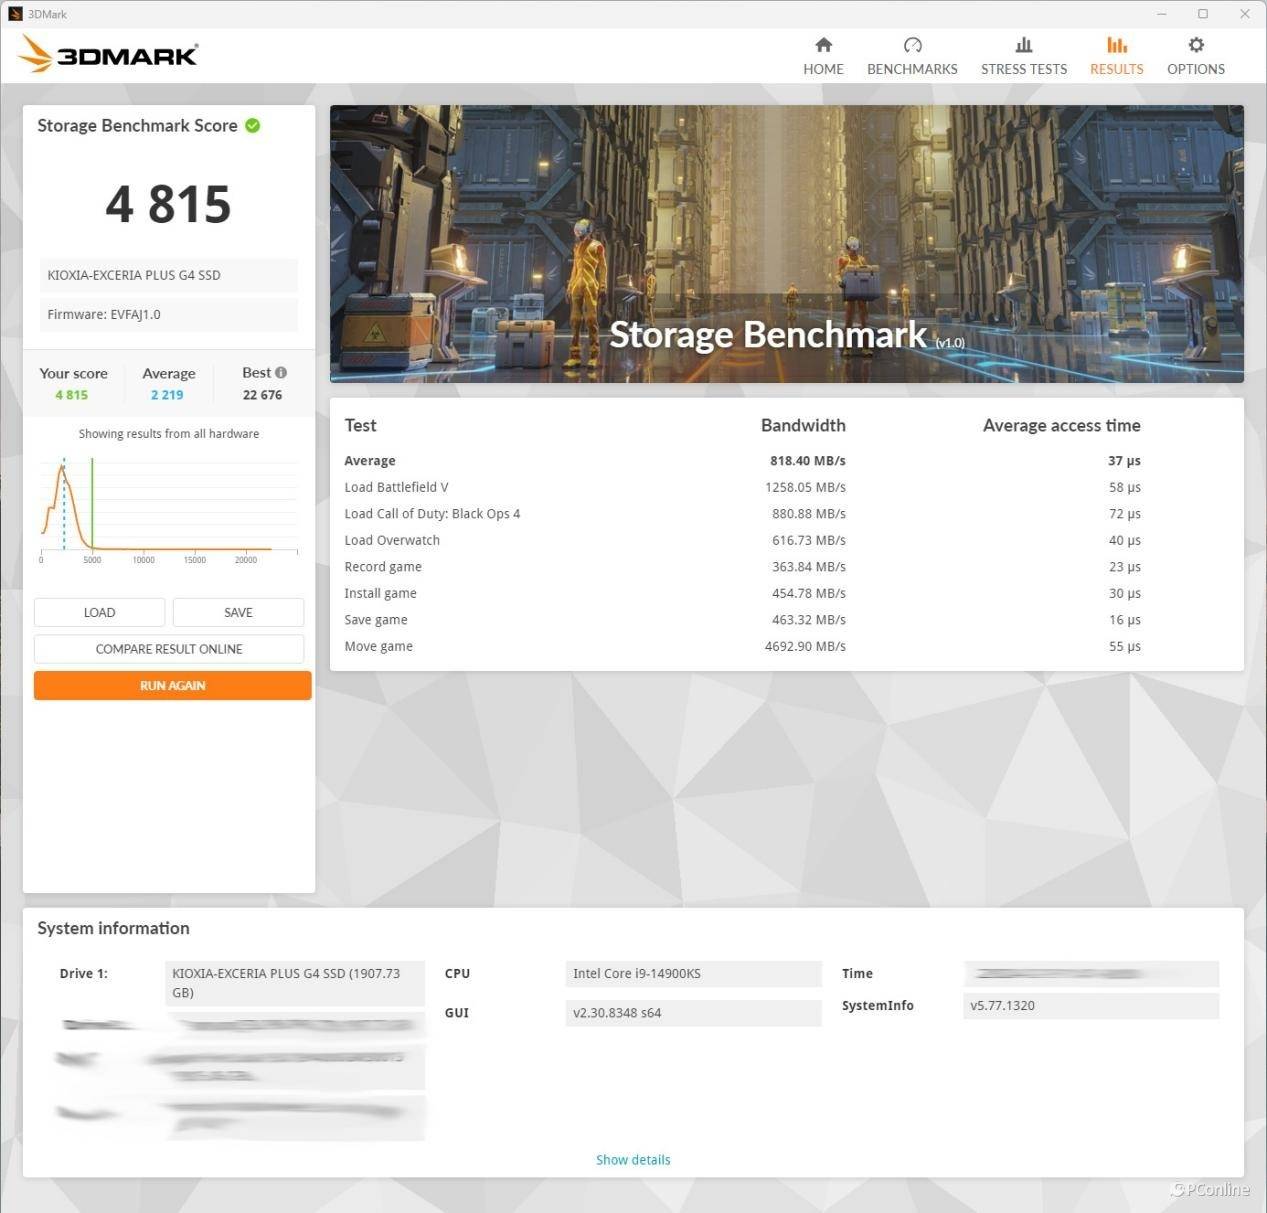This screenshot has width=1267, height=1213.
Task: Select the Intel Core i9-14900KS CPU field
Action: 692,974
